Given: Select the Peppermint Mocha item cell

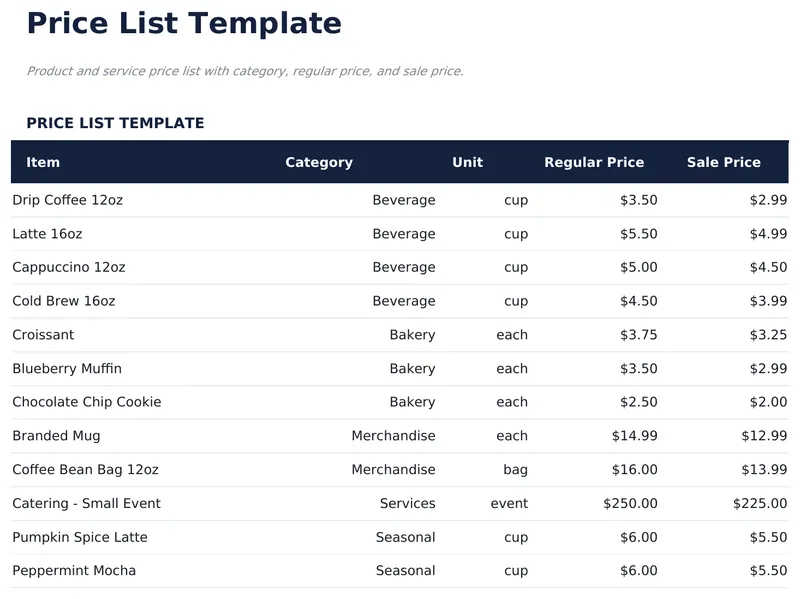Looking at the screenshot, I should click(74, 571).
